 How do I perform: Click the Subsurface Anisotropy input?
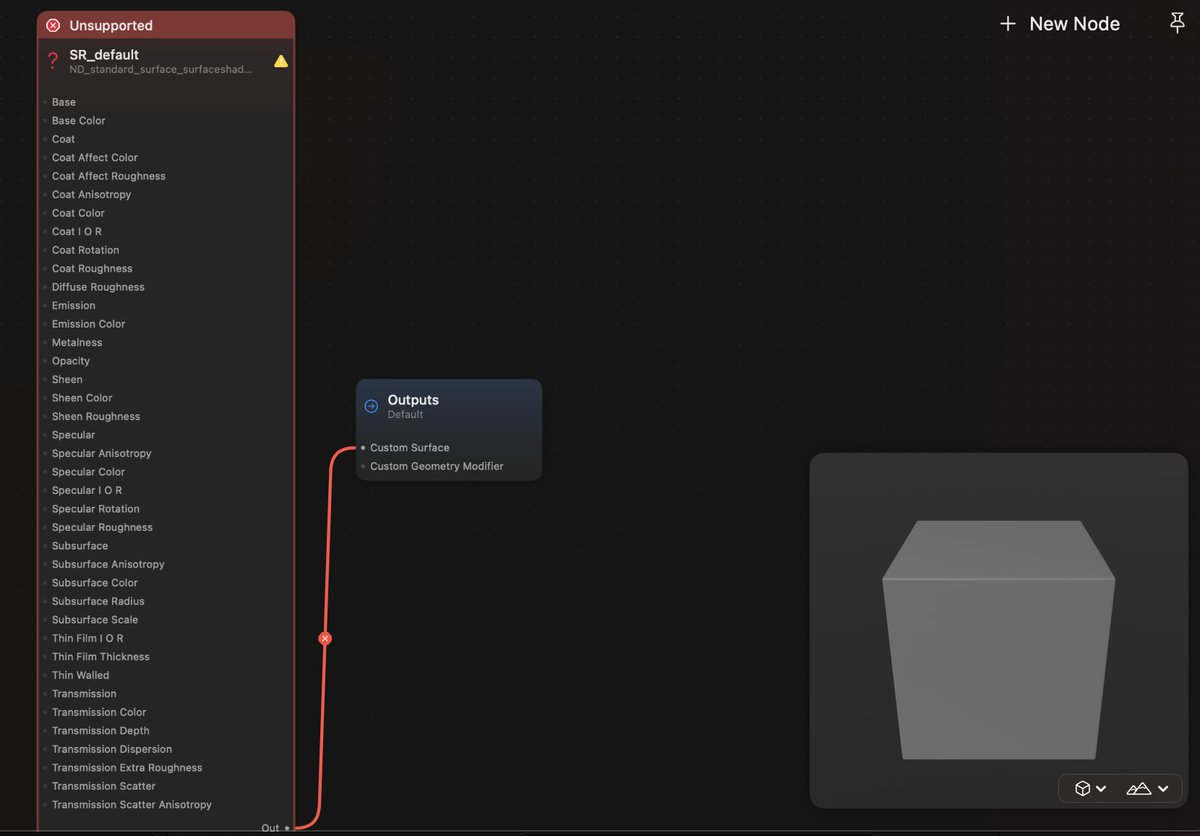tap(108, 564)
